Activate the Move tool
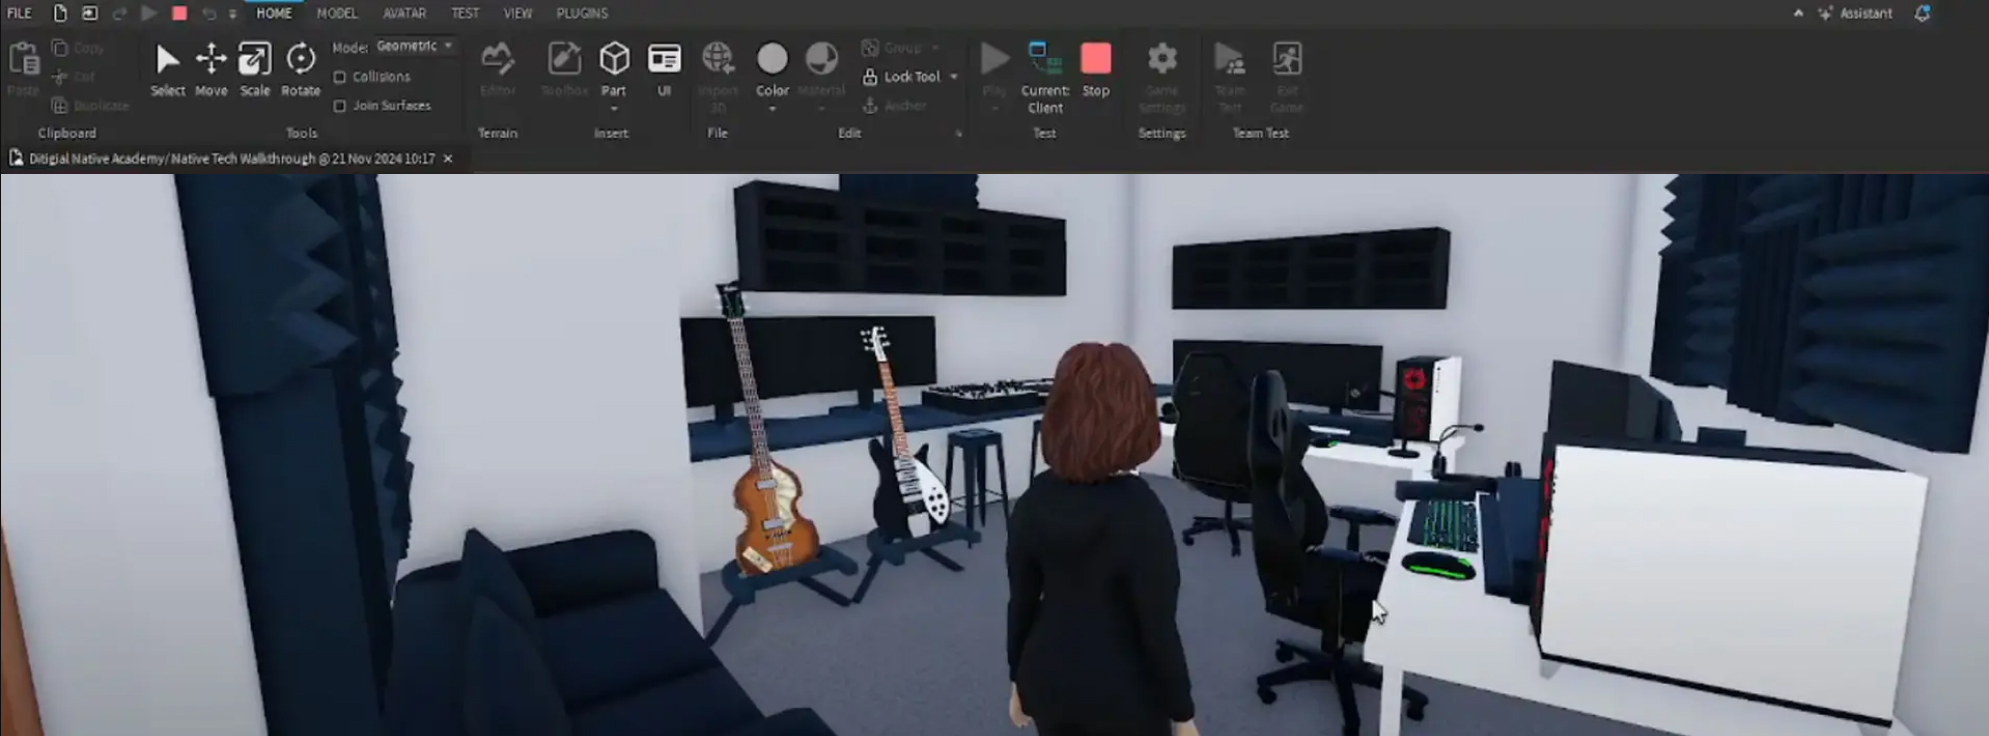Image resolution: width=1989 pixels, height=736 pixels. (211, 68)
